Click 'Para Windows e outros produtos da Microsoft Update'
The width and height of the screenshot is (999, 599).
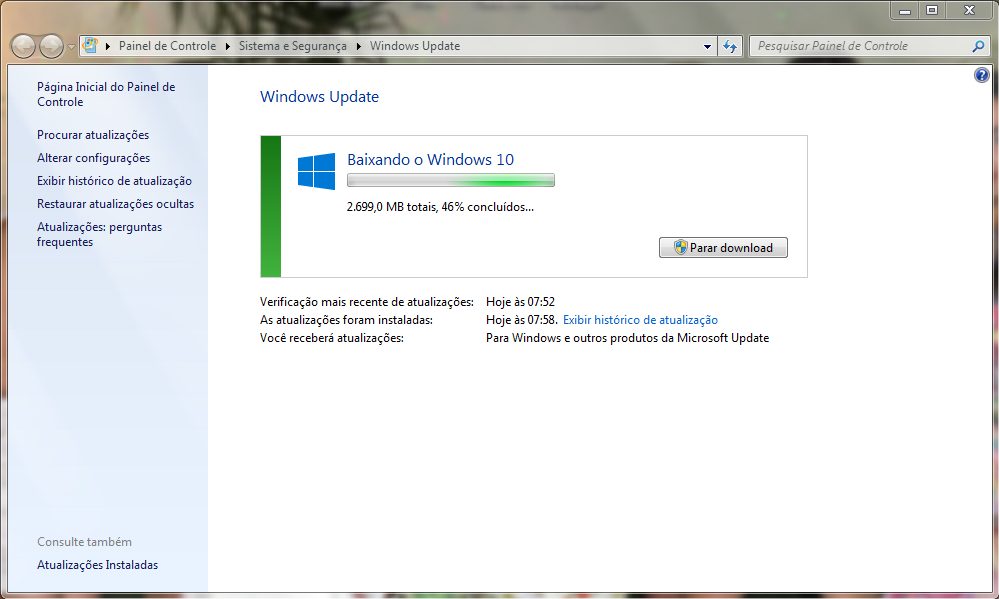pos(628,338)
